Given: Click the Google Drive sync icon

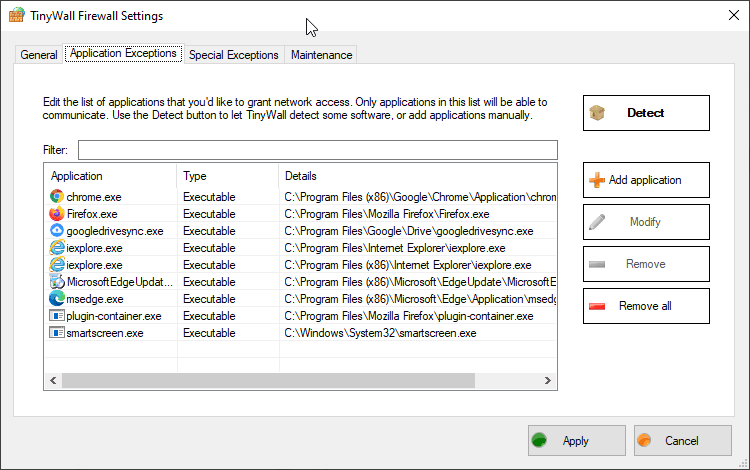Looking at the screenshot, I should point(57,231).
